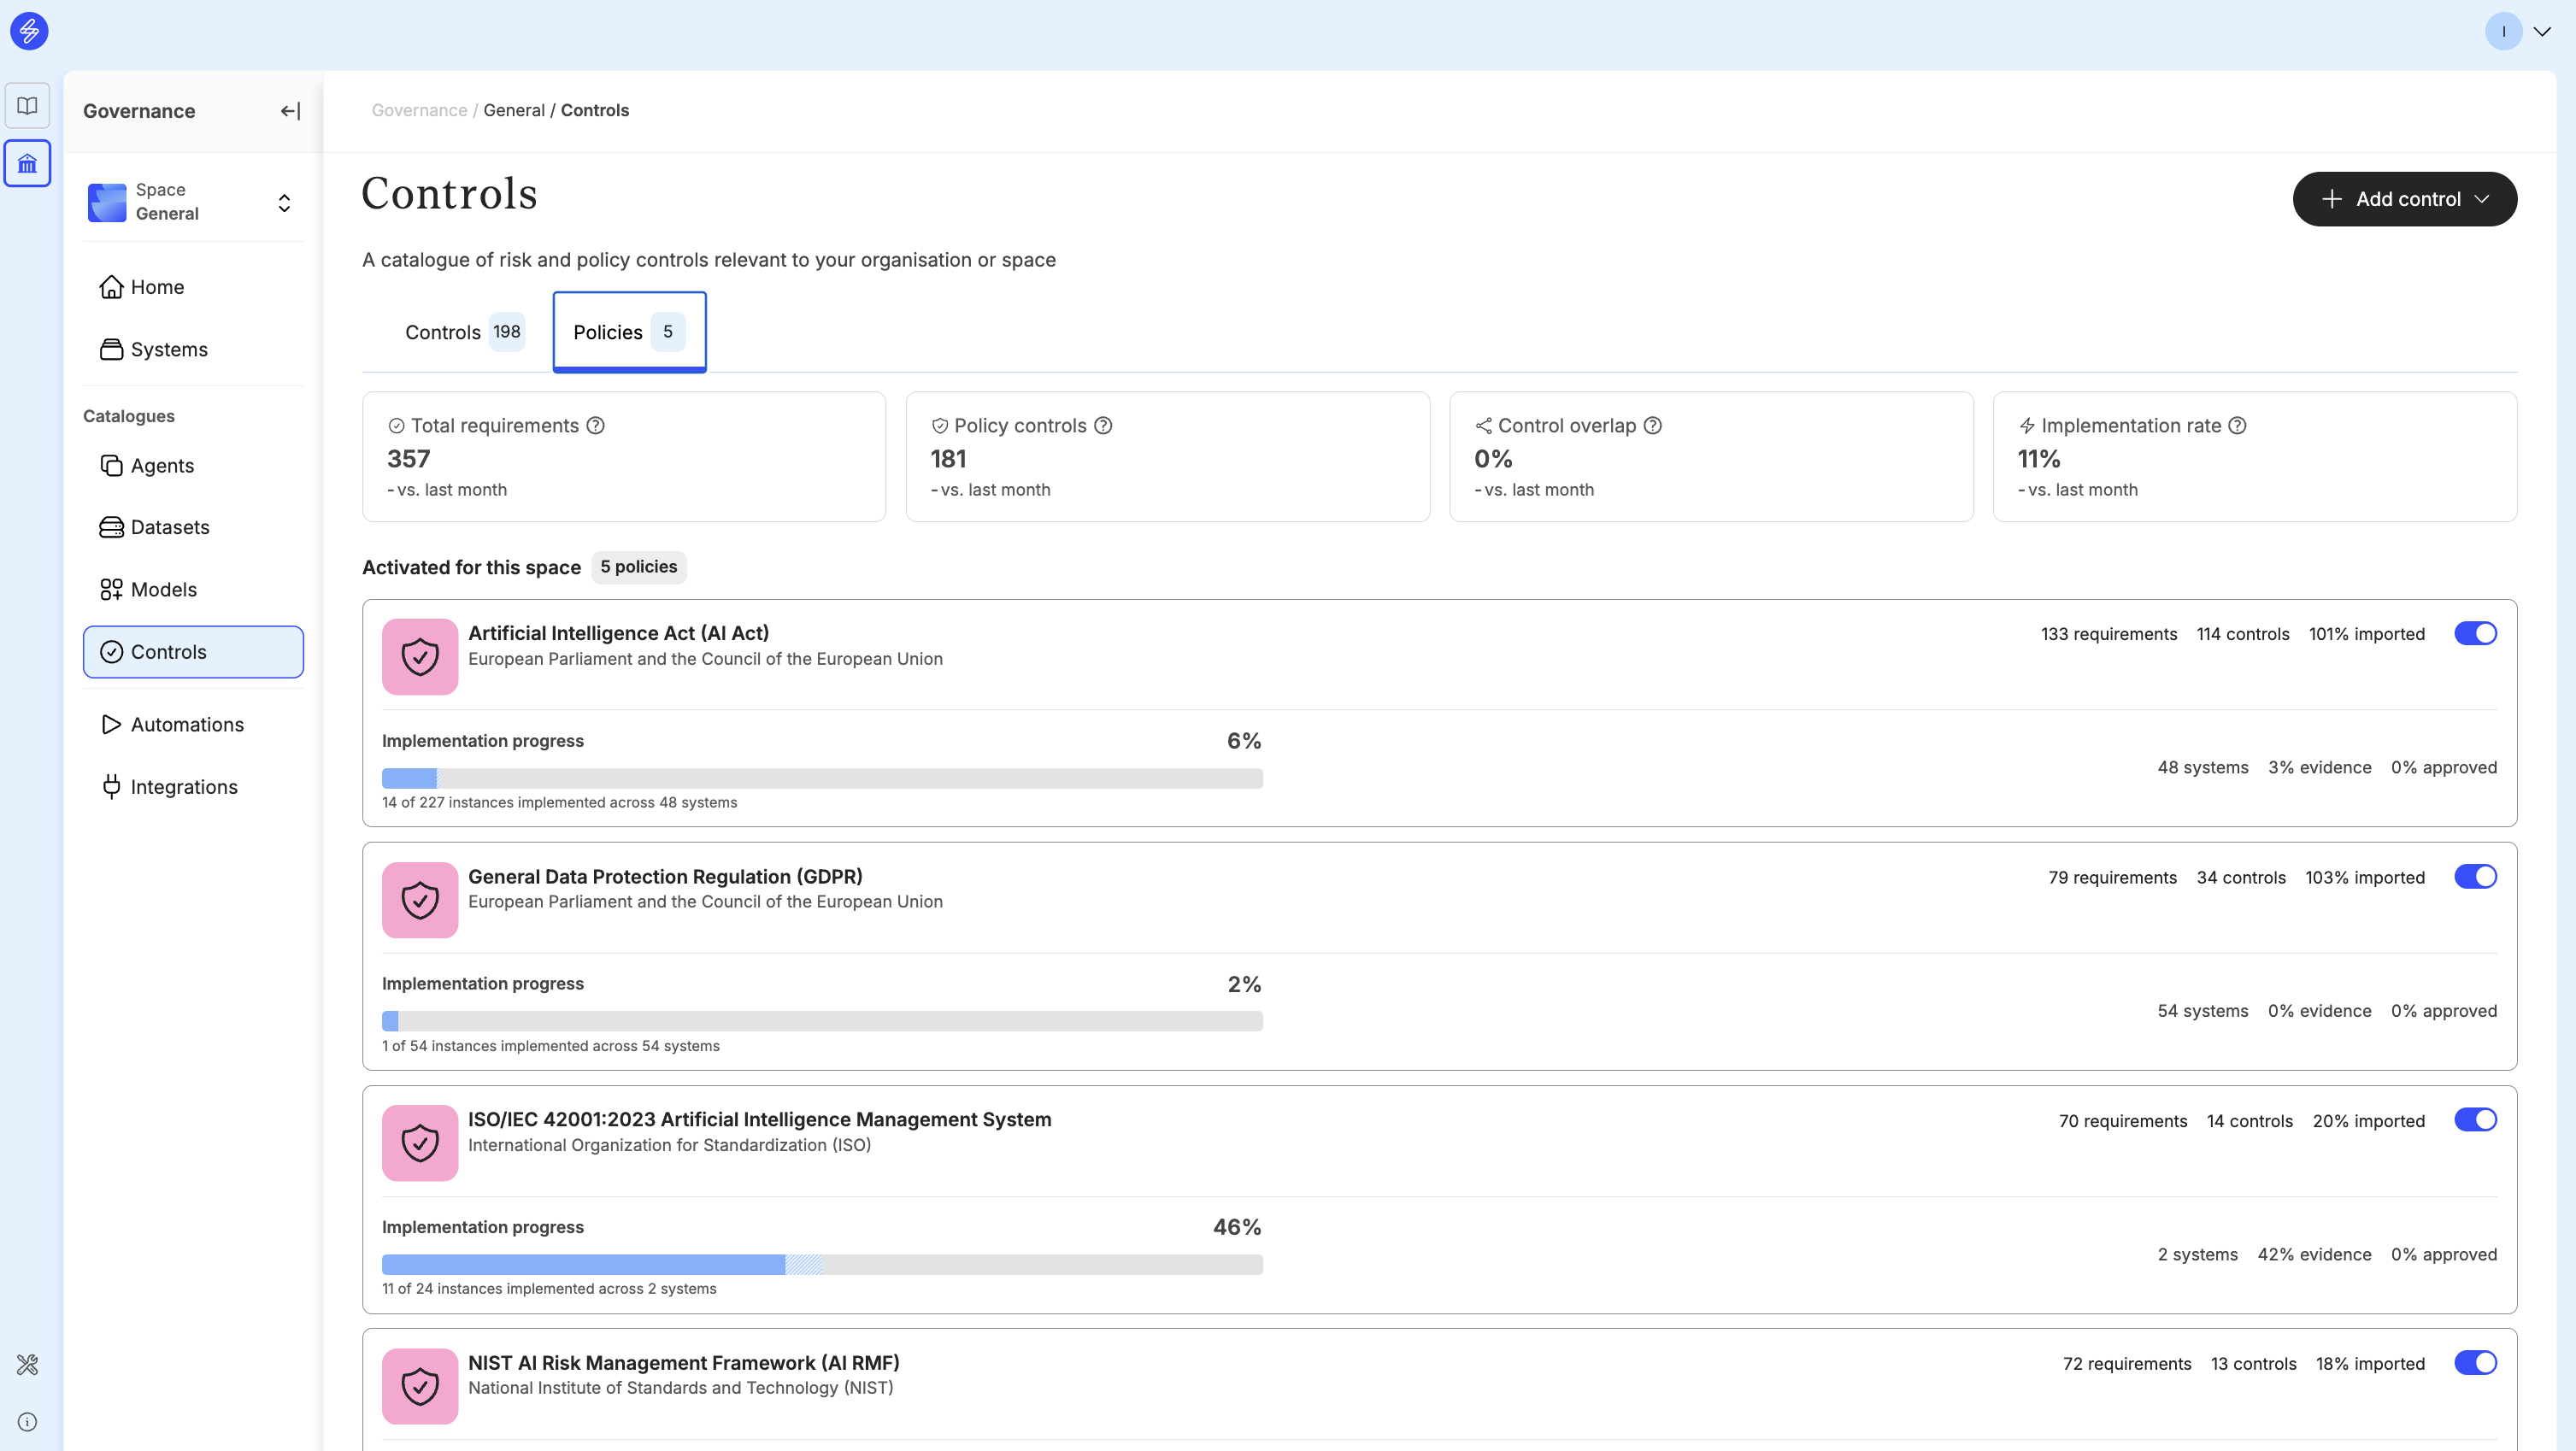Screen dimensions: 2576x1451
Task: Click the AI Act implementation progress bar
Action: (822, 778)
